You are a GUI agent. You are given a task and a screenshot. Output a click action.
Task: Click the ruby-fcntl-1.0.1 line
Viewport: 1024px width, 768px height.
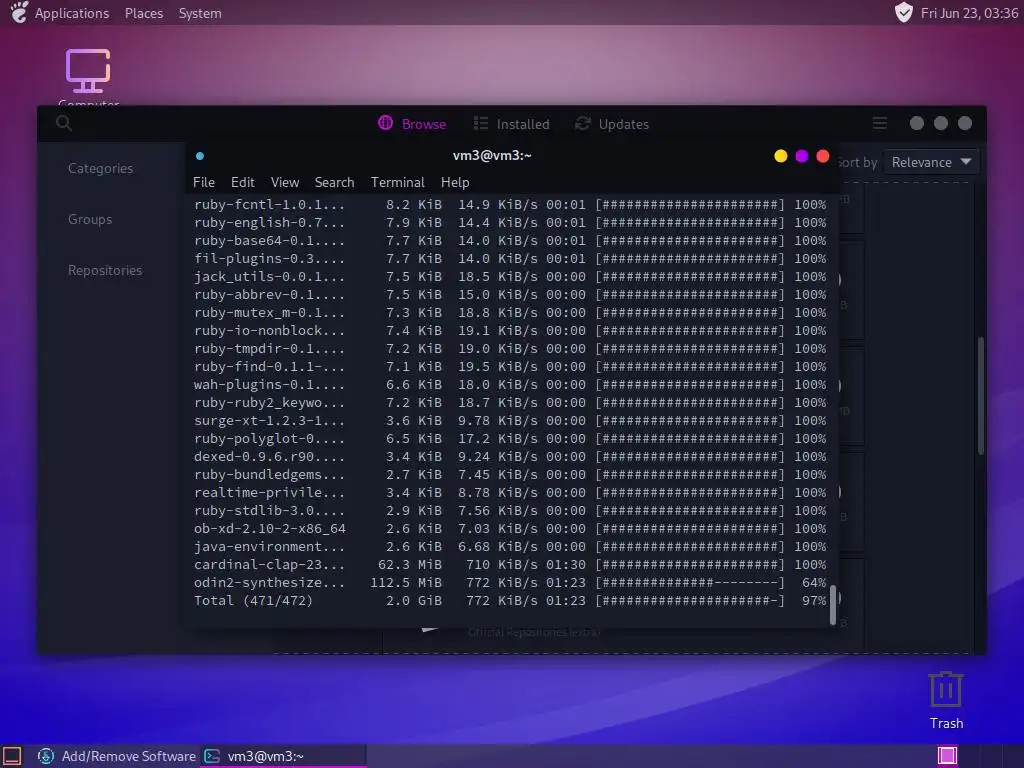click(x=510, y=204)
